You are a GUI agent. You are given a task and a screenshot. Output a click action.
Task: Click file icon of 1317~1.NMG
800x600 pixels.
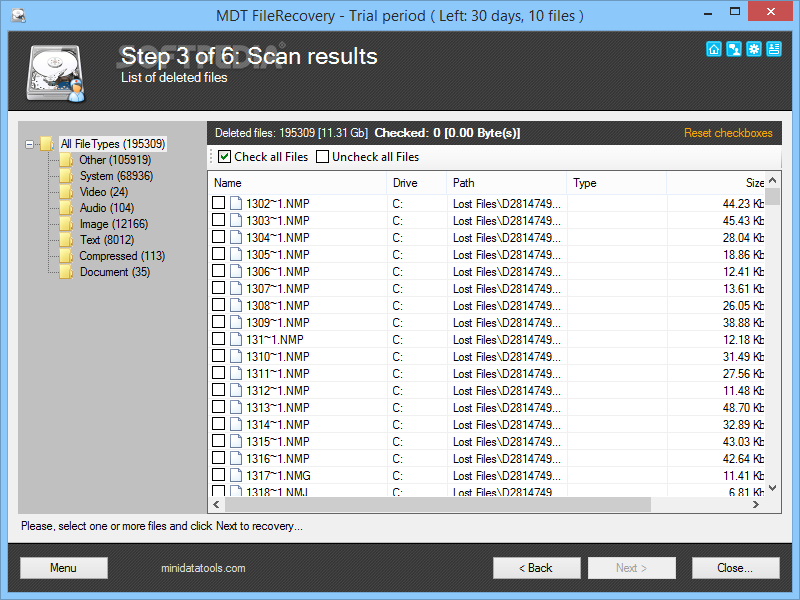click(236, 476)
